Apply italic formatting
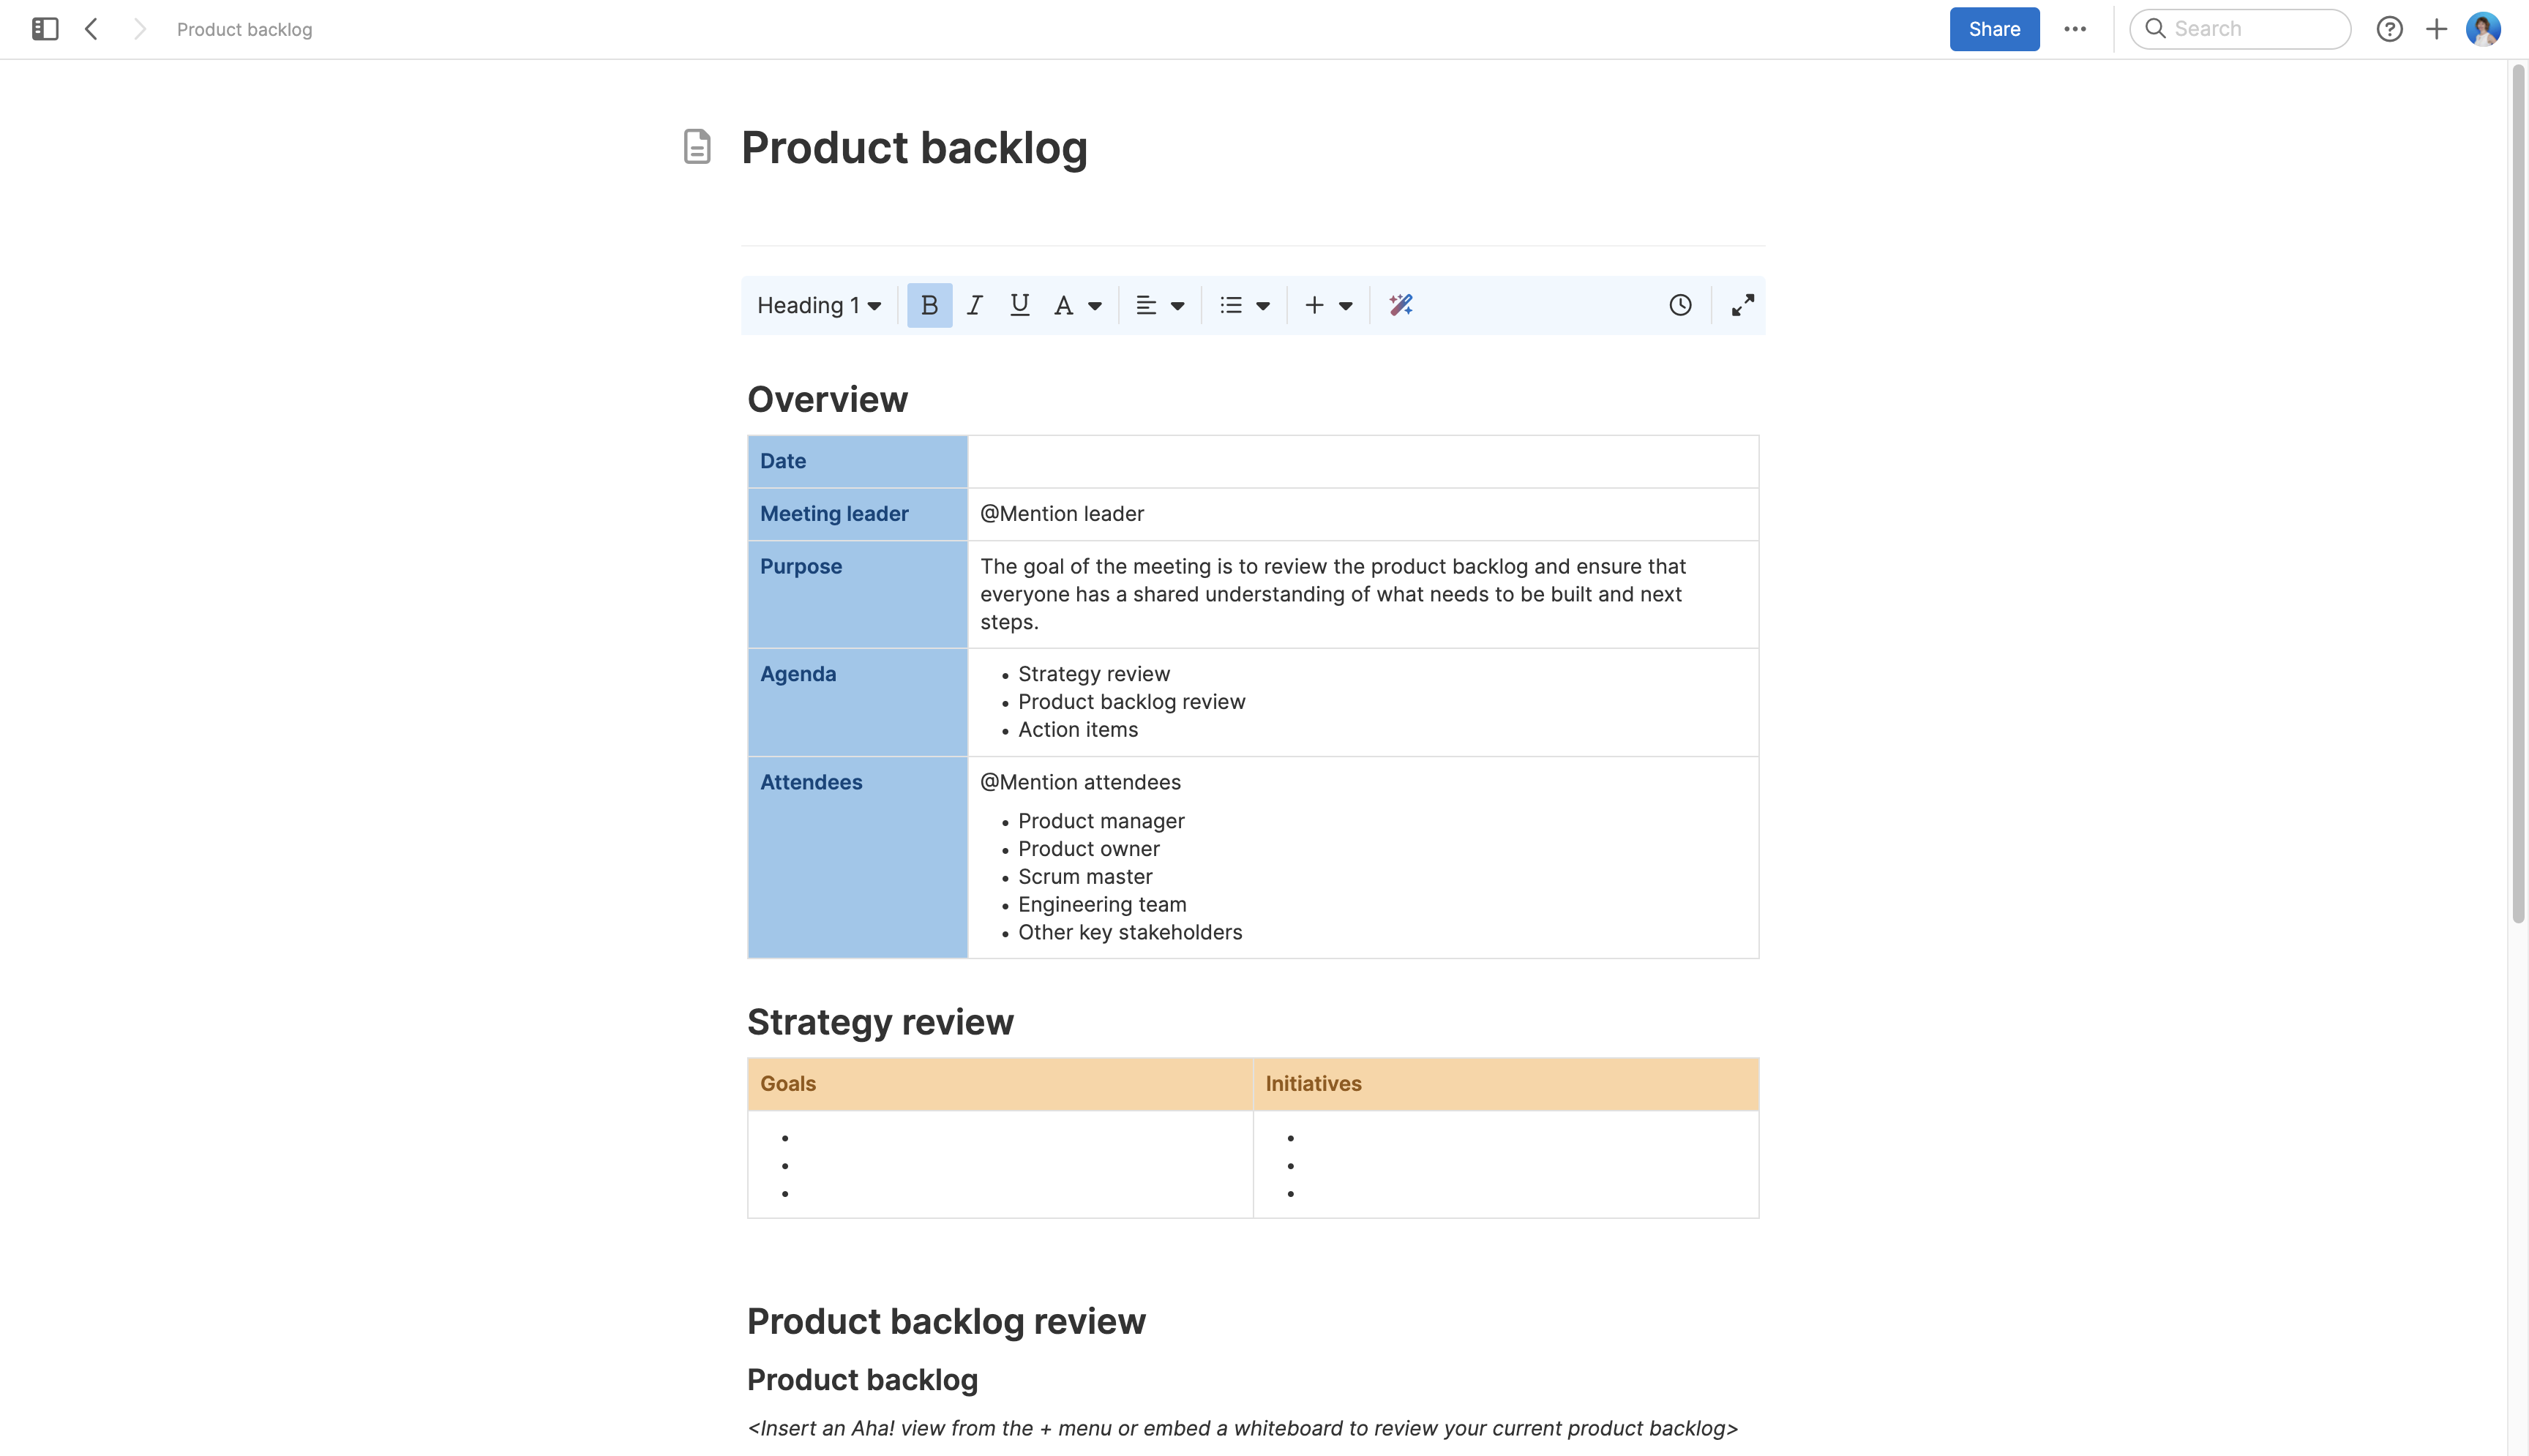This screenshot has width=2529, height=1456. tap(974, 305)
